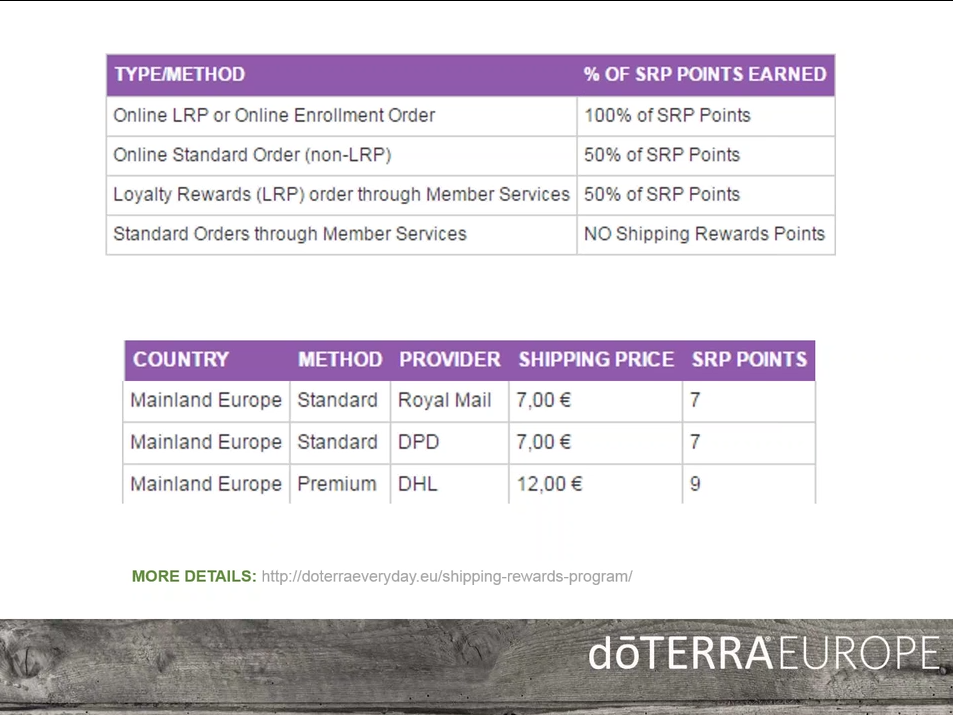Click the Online LRP or Online Enrollment Order row
Image resolution: width=953 pixels, height=715 pixels.
click(x=470, y=116)
